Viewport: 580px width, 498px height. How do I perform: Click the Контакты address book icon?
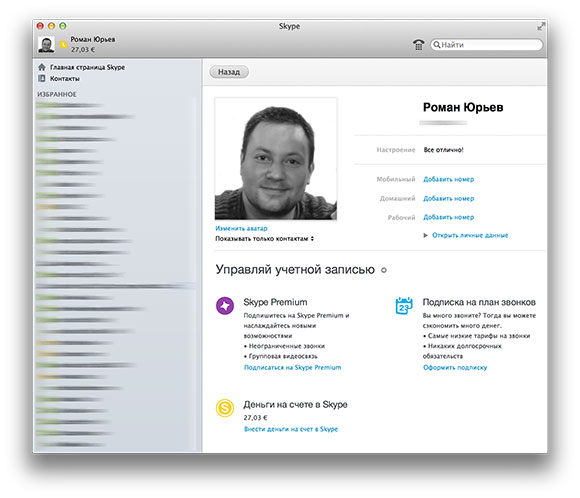click(x=42, y=78)
